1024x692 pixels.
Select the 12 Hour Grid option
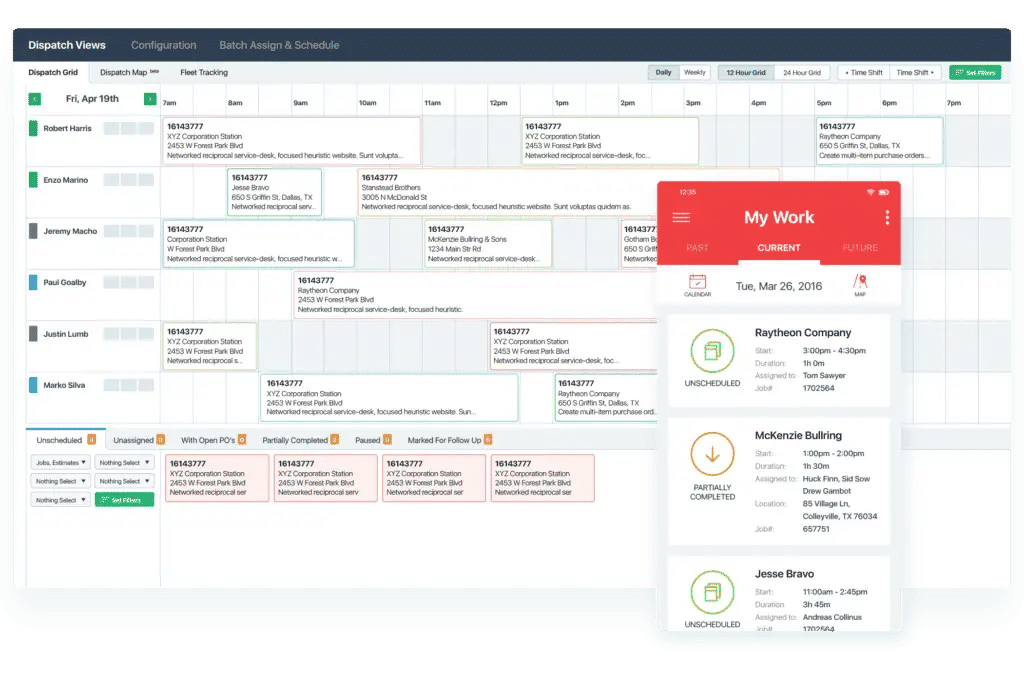click(746, 72)
